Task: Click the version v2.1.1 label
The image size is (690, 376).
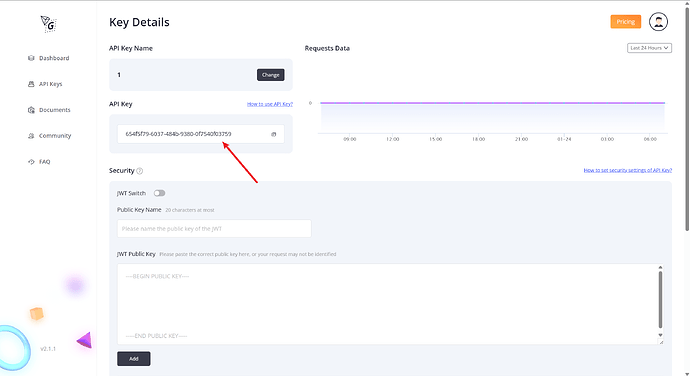Action: click(x=48, y=349)
